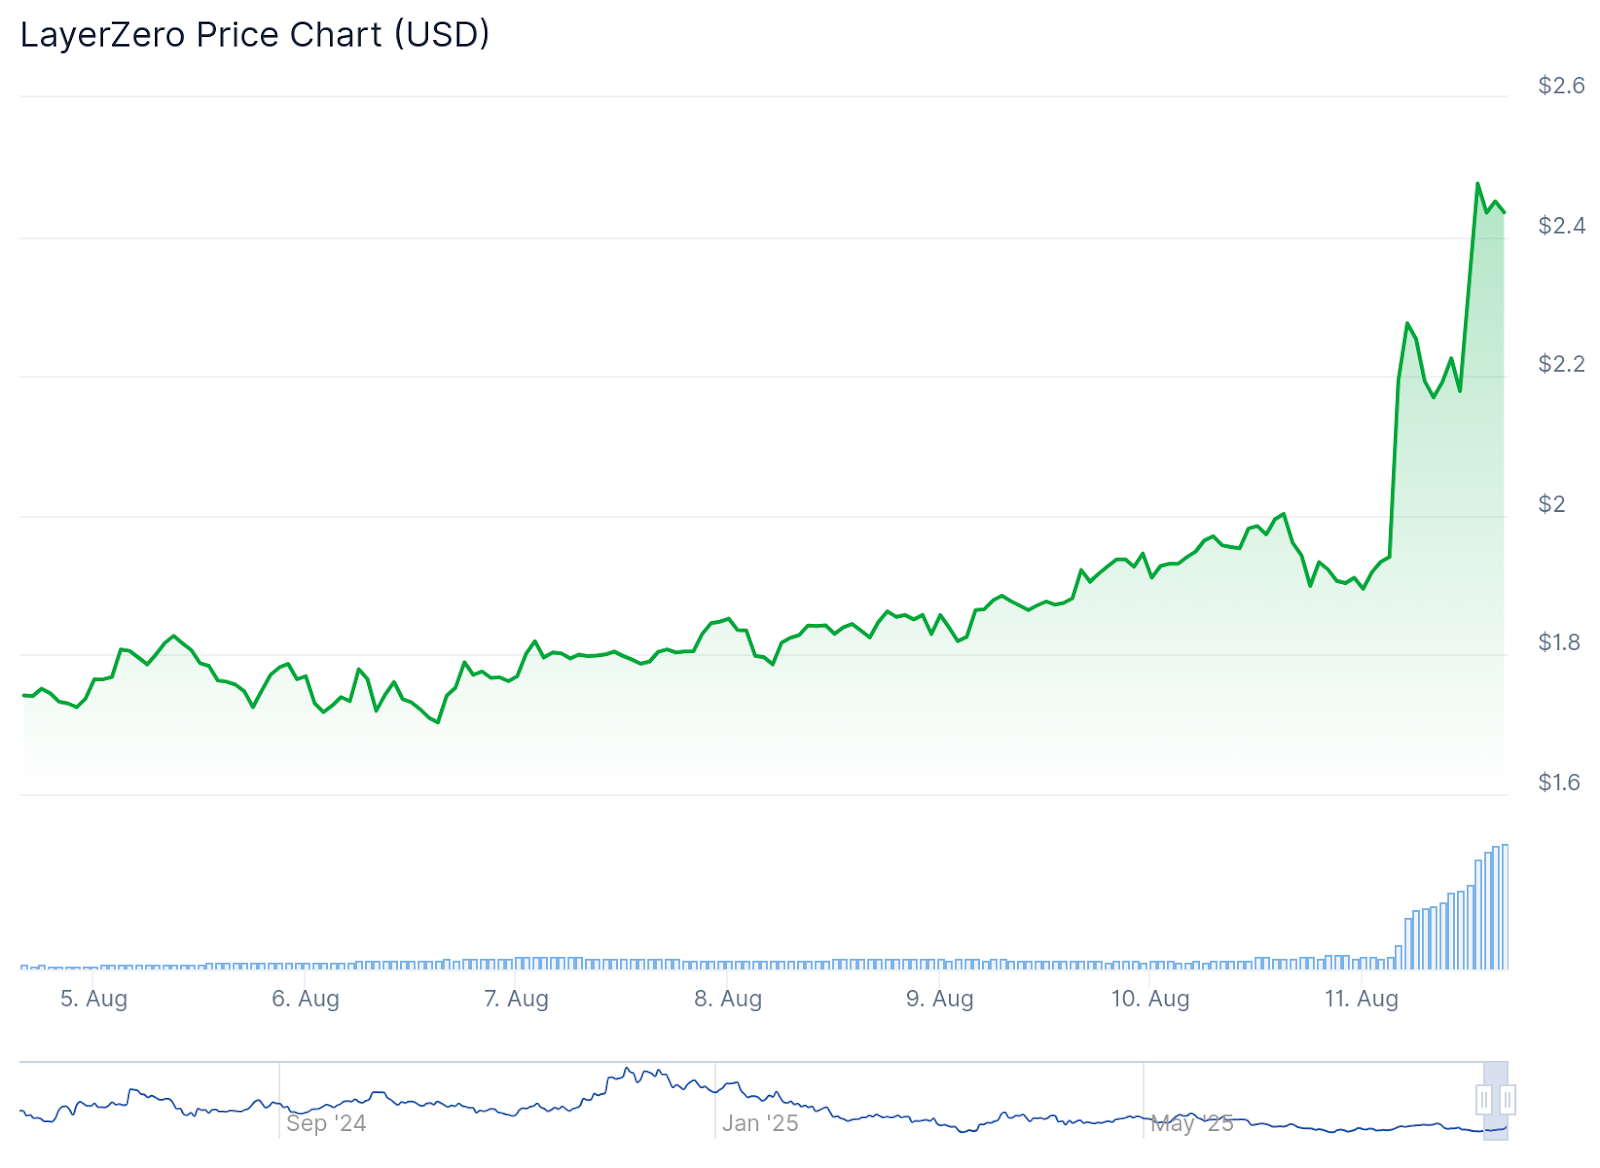
Task: Select the 5. Aug date label
Action: (94, 998)
